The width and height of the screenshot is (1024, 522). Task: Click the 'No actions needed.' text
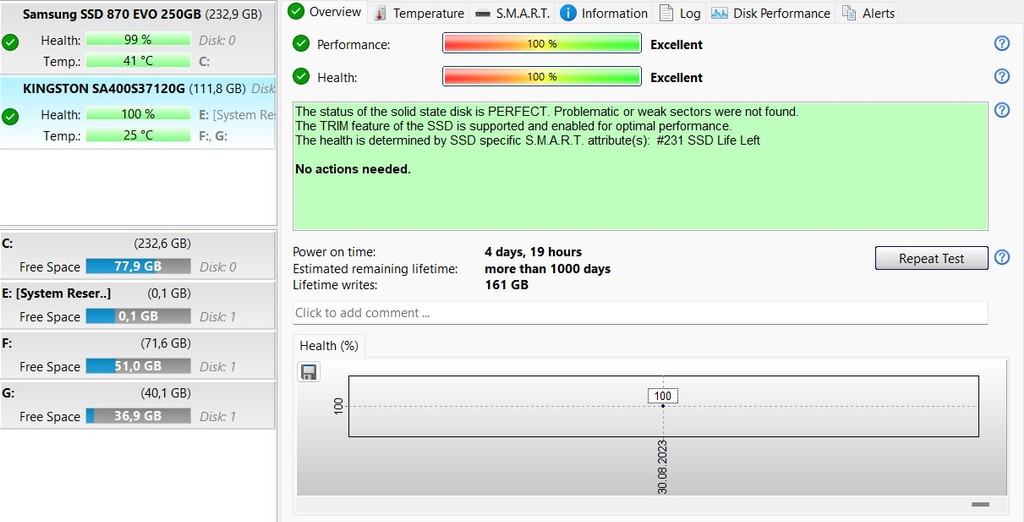(353, 169)
